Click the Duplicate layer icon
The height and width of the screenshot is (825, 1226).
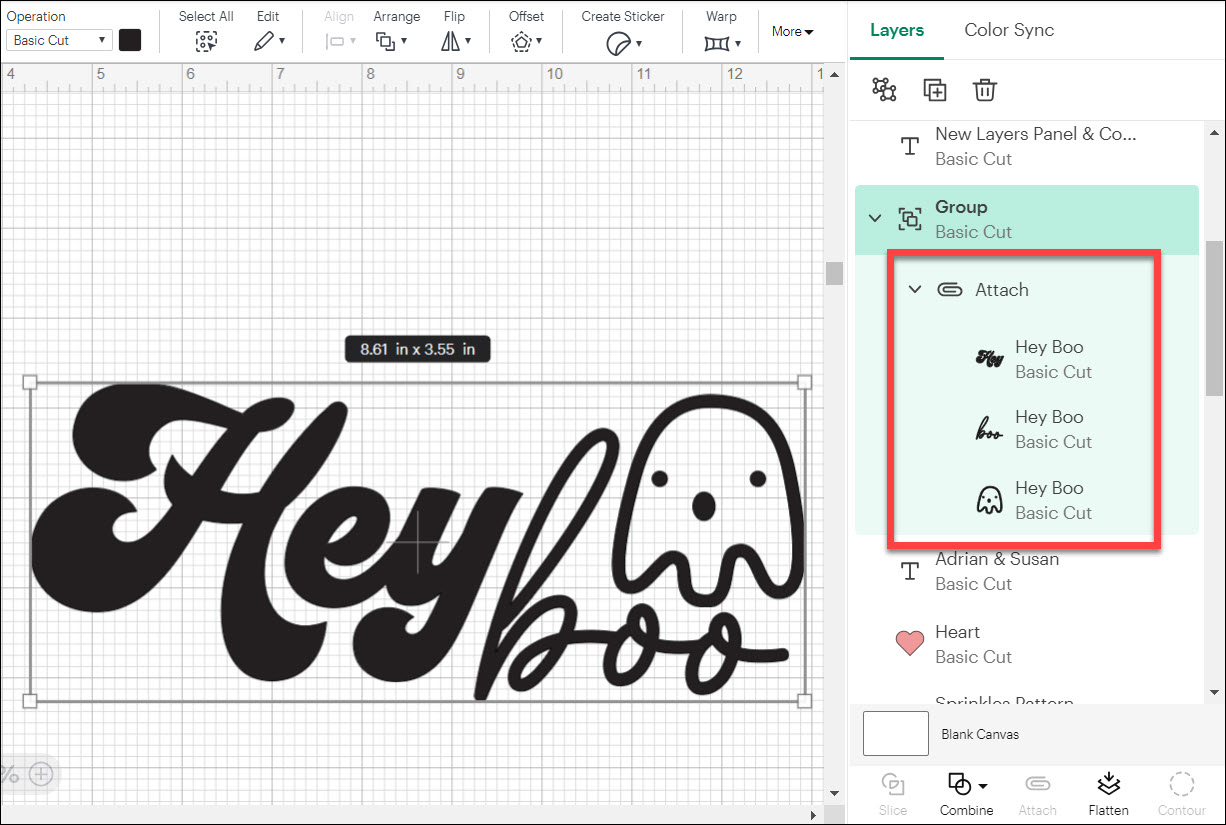[x=935, y=90]
